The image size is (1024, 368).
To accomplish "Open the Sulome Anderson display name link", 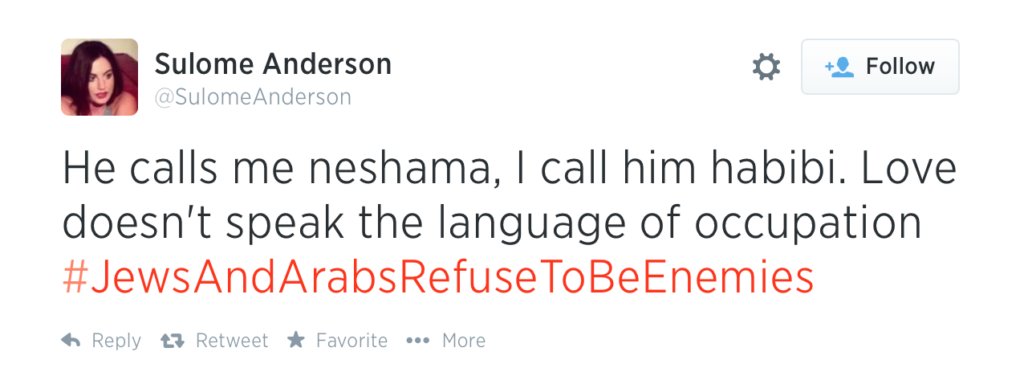I will (273, 64).
